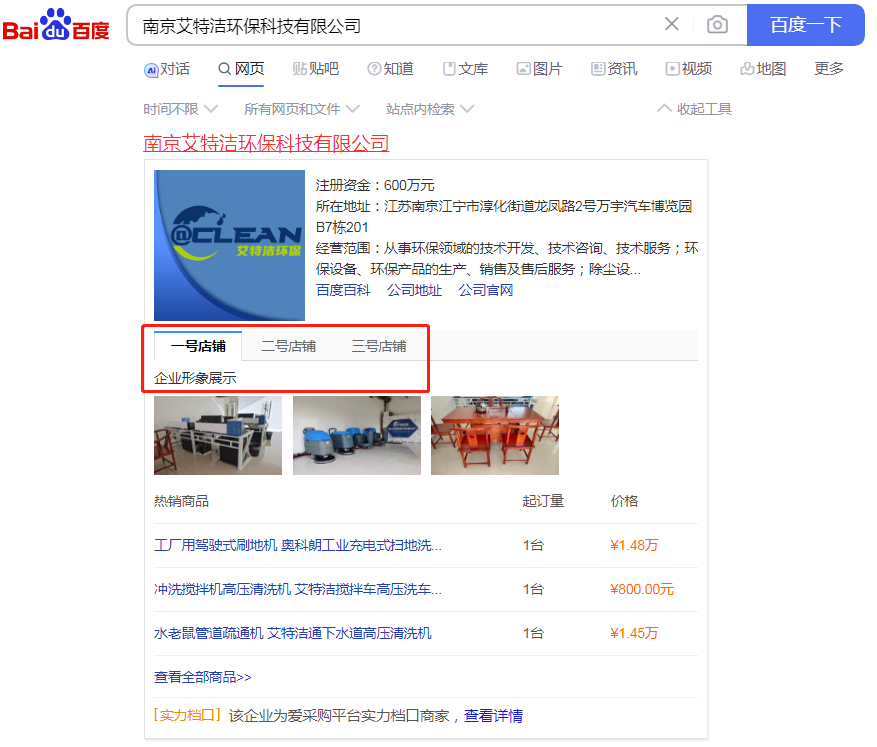Click the ¥1.45万 price

click(634, 633)
